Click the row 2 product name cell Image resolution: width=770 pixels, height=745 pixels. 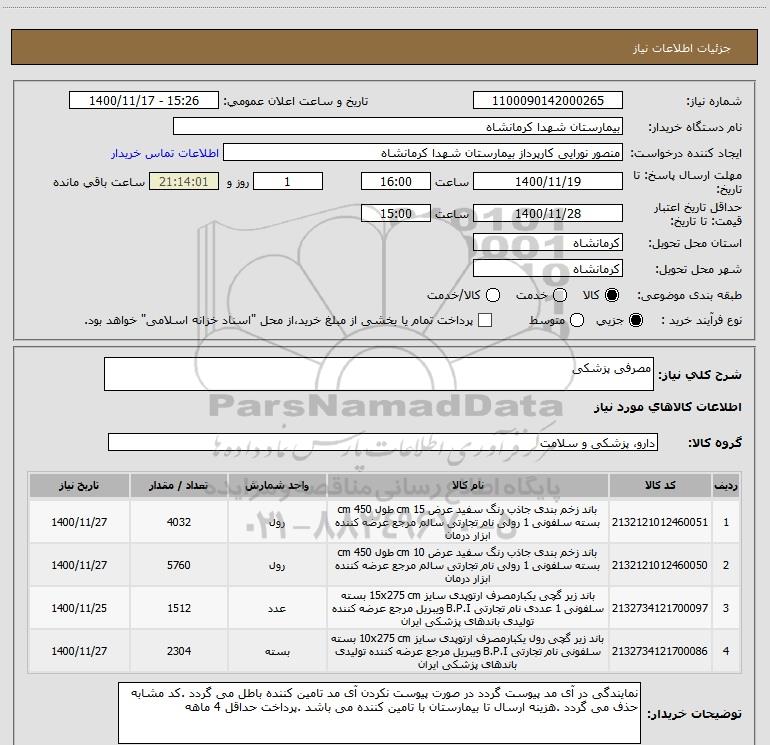coord(468,565)
